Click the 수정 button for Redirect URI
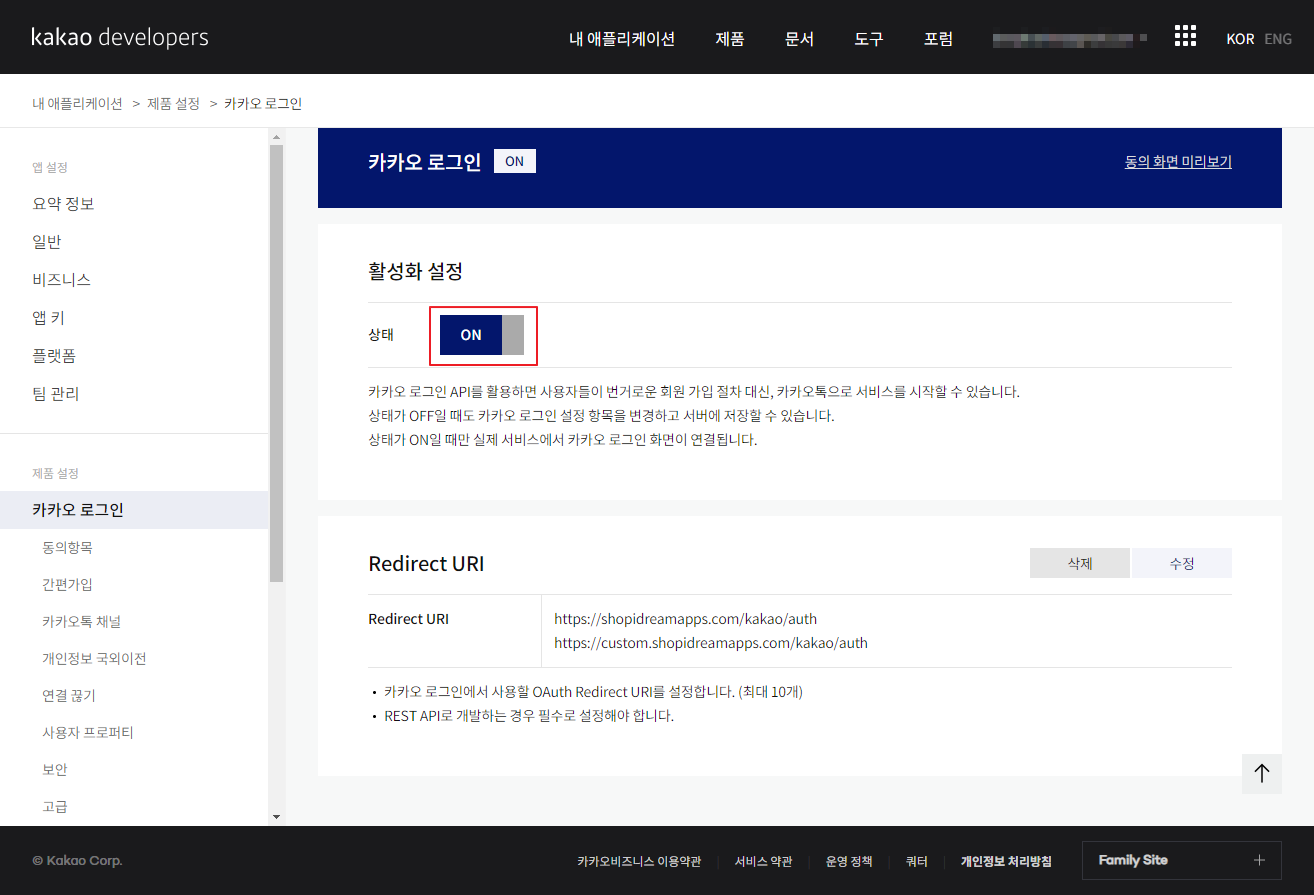Screen dimensions: 1314x895 coord(1182,563)
